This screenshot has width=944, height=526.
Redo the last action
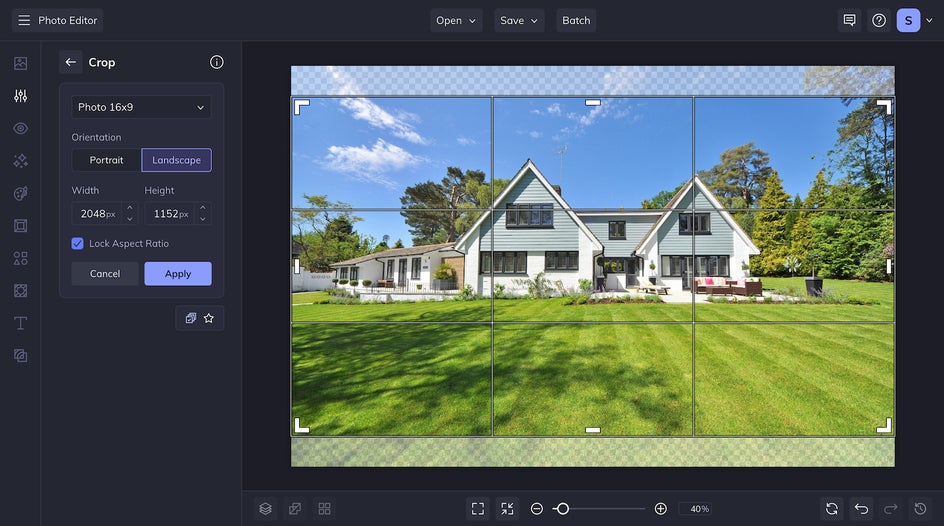tap(891, 509)
